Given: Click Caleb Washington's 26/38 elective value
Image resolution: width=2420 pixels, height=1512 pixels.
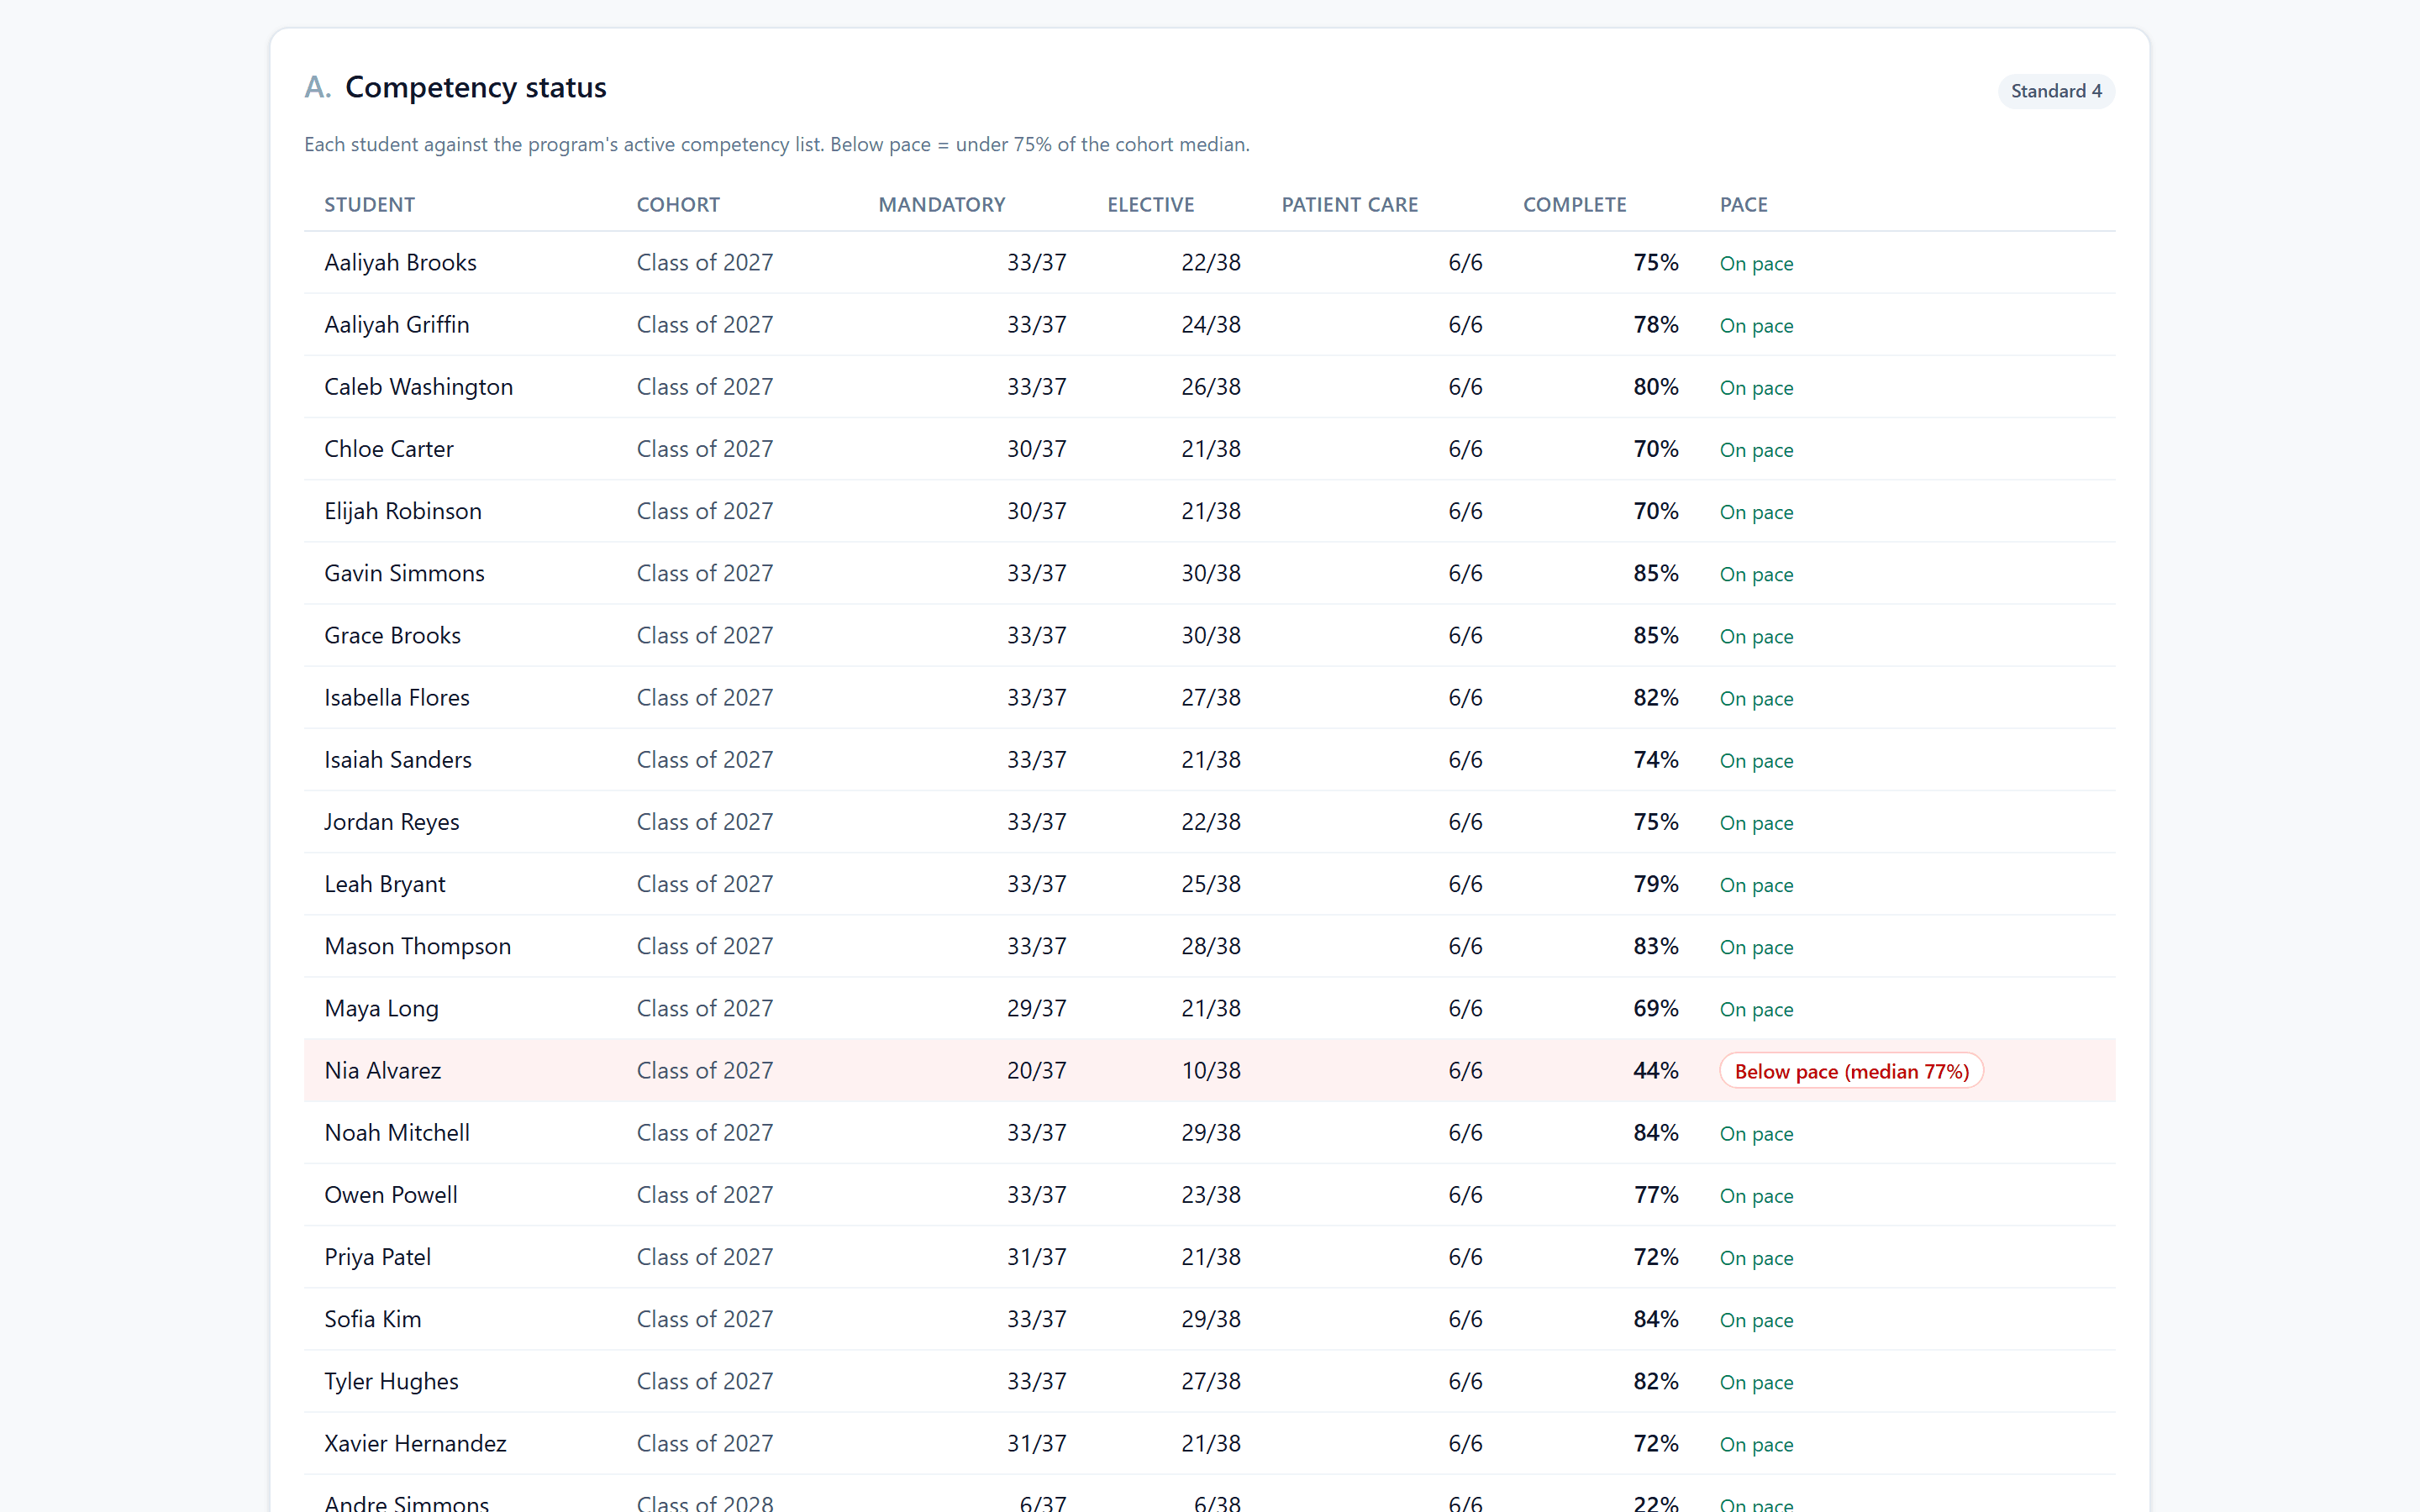Looking at the screenshot, I should point(1210,386).
